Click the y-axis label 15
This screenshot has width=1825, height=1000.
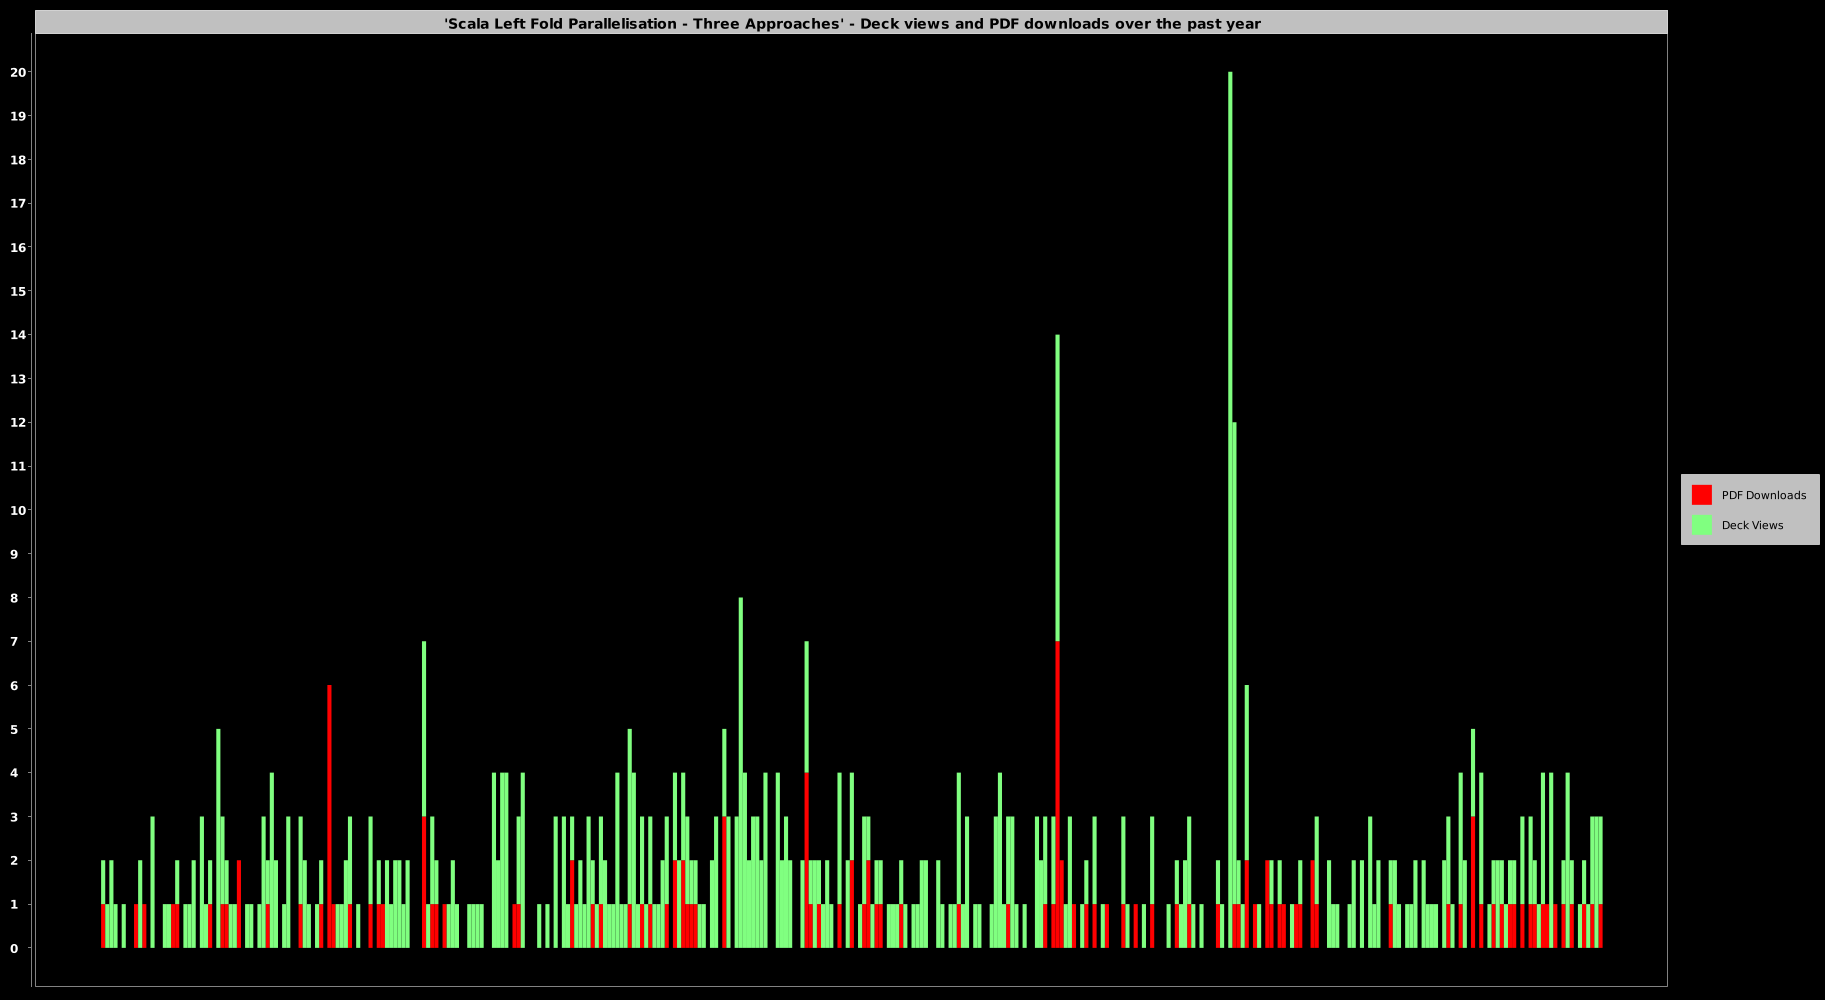(17, 291)
